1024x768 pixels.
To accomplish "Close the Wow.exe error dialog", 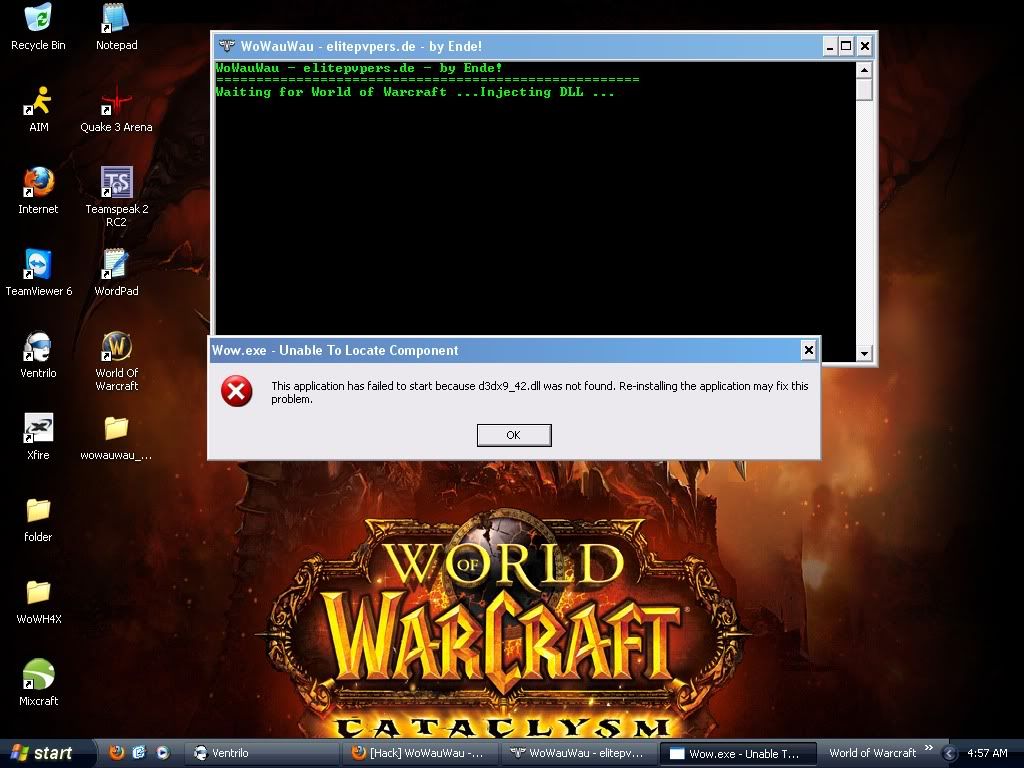I will [x=808, y=350].
